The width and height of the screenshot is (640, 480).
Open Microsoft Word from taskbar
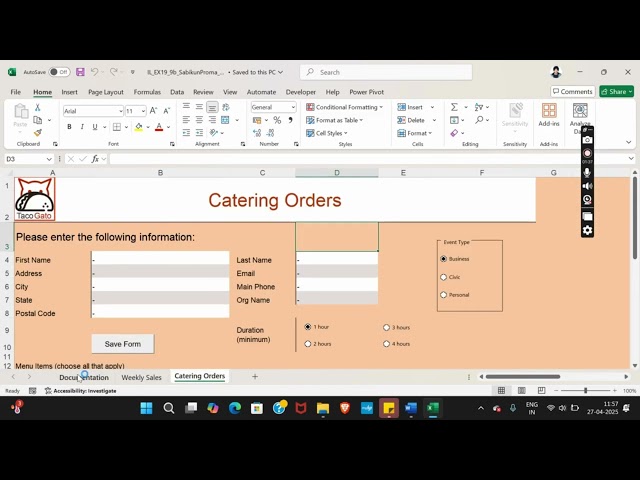click(411, 408)
